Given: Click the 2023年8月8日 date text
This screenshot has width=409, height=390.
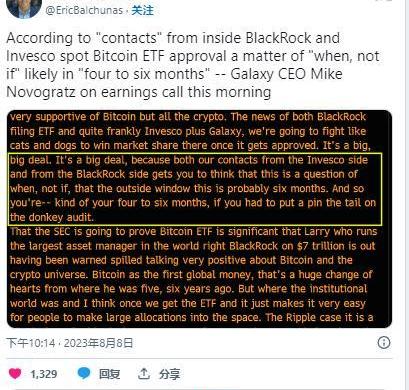Looking at the screenshot, I should coord(98,343).
